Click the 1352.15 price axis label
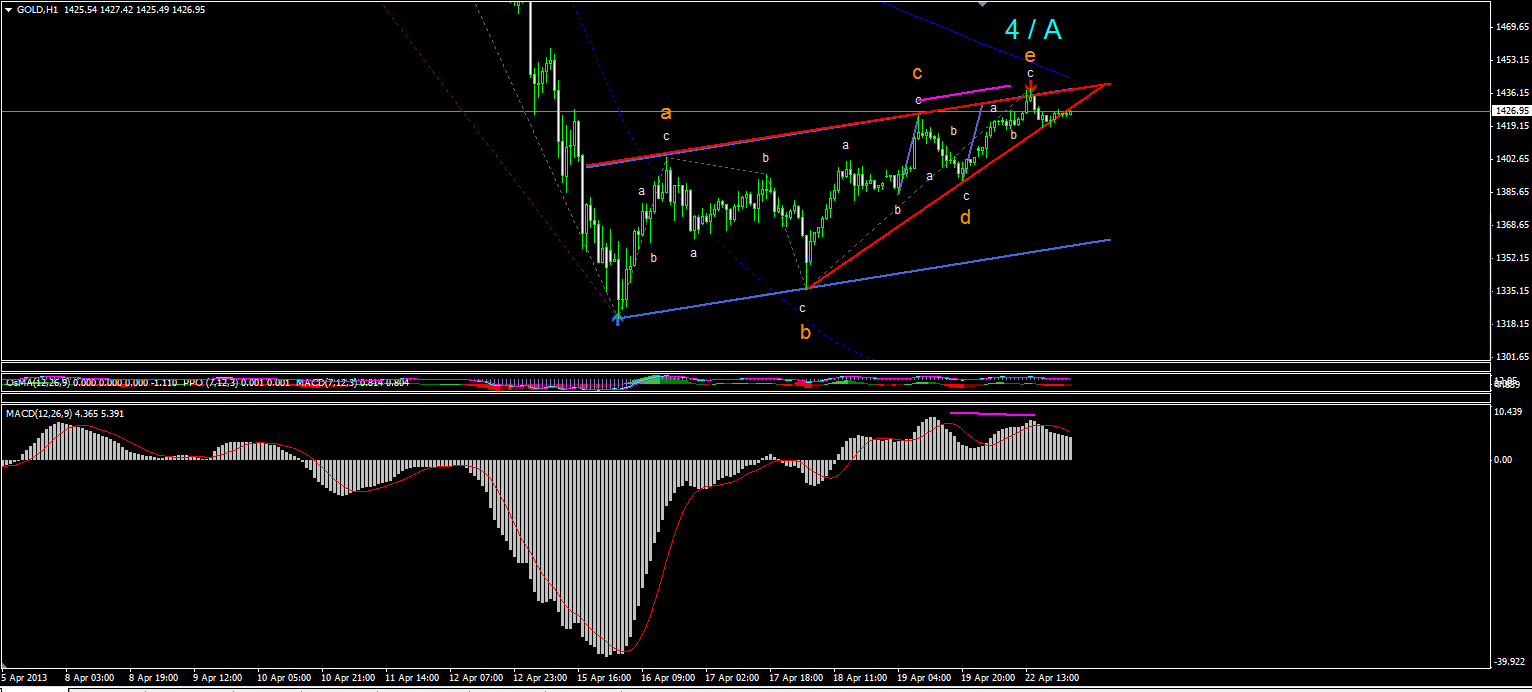This screenshot has width=1532, height=692. pyautogui.click(x=1511, y=258)
